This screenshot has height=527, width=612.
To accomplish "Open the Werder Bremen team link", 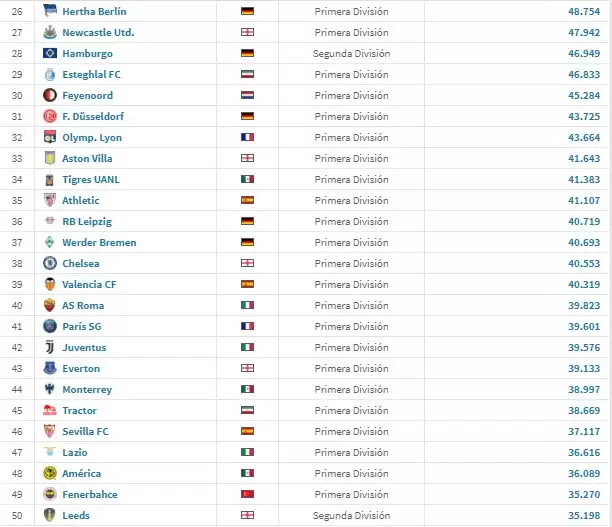I will [98, 242].
